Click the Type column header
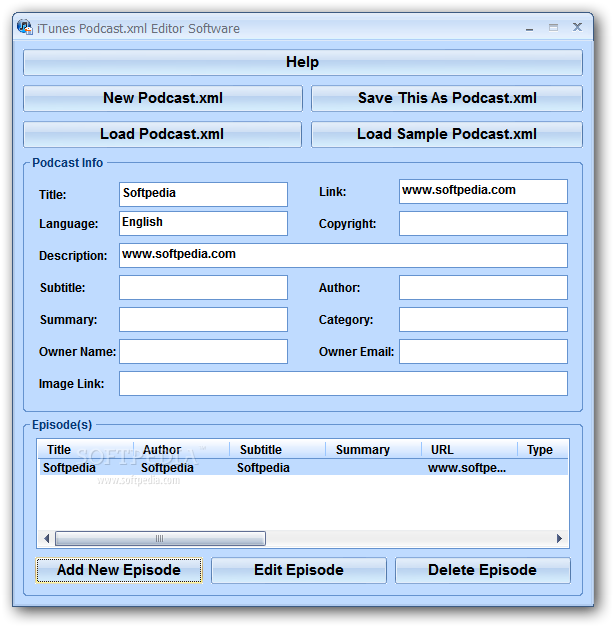 (x=543, y=449)
